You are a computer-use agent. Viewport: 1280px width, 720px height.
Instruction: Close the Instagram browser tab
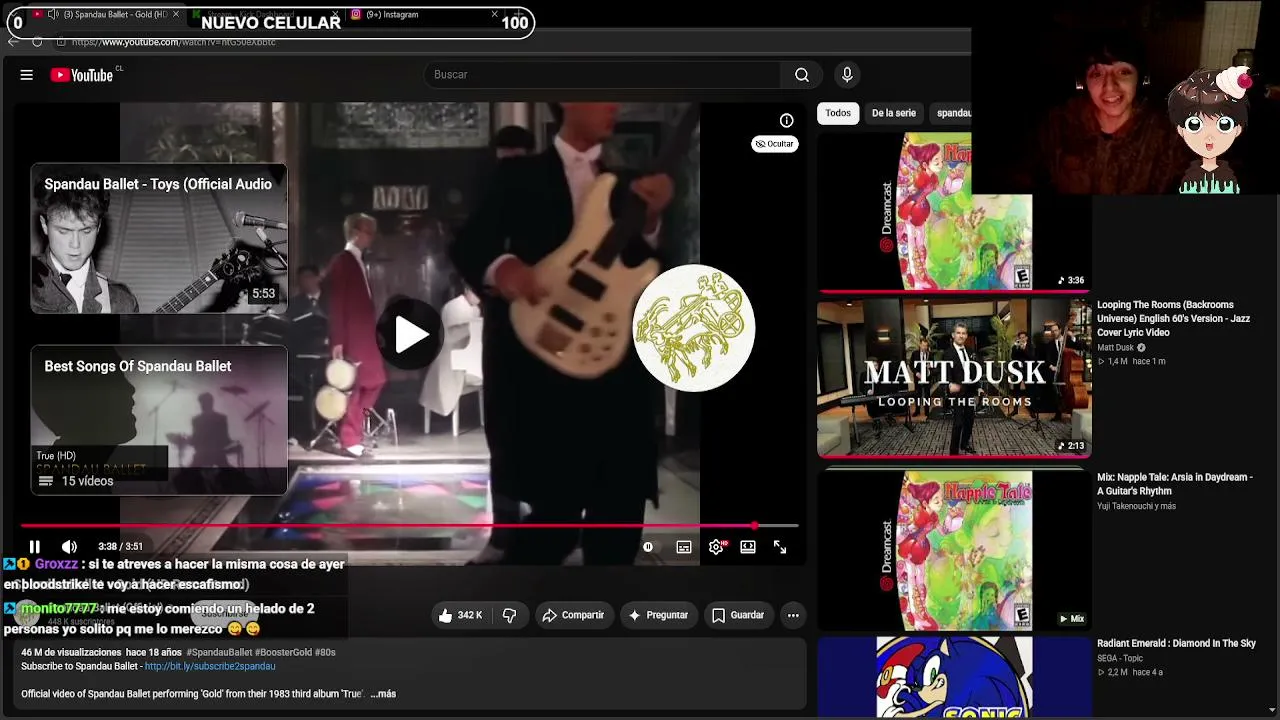(x=494, y=15)
